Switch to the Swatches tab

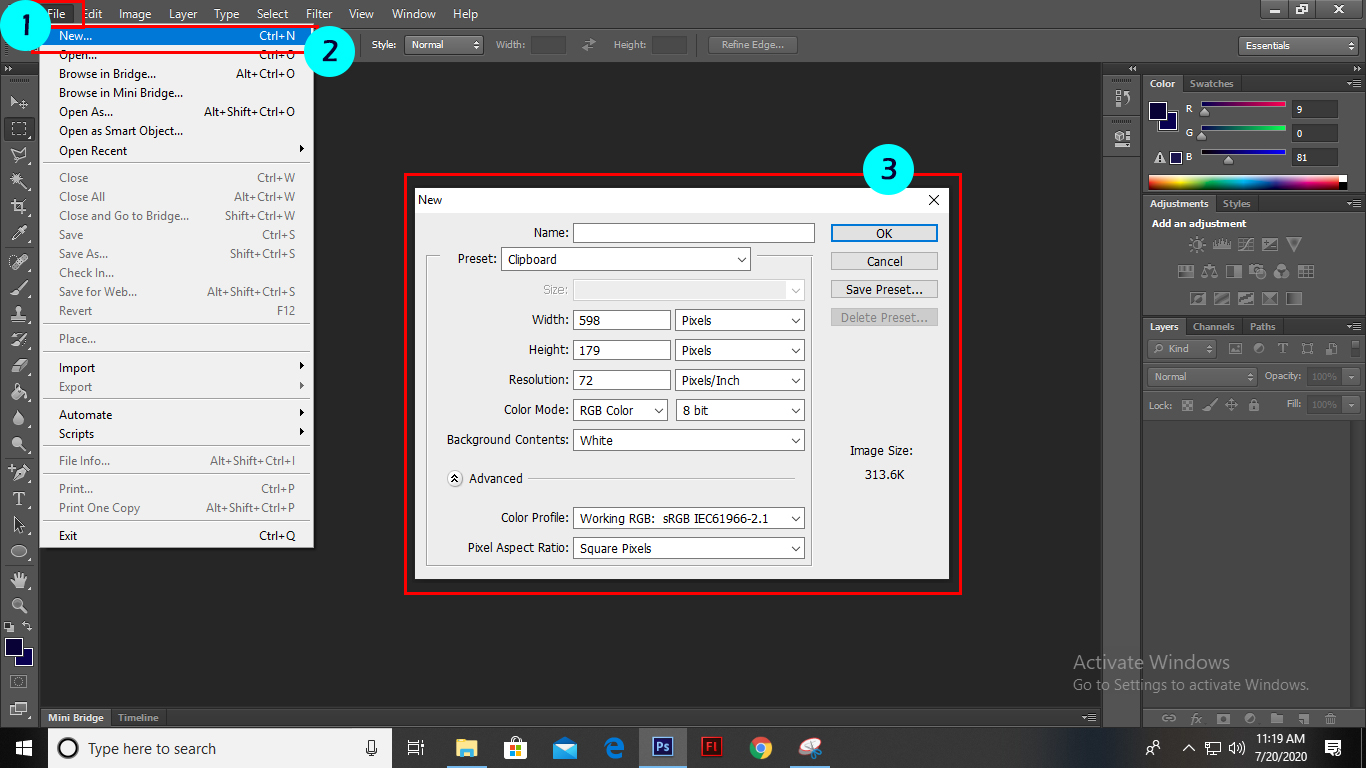click(1211, 84)
